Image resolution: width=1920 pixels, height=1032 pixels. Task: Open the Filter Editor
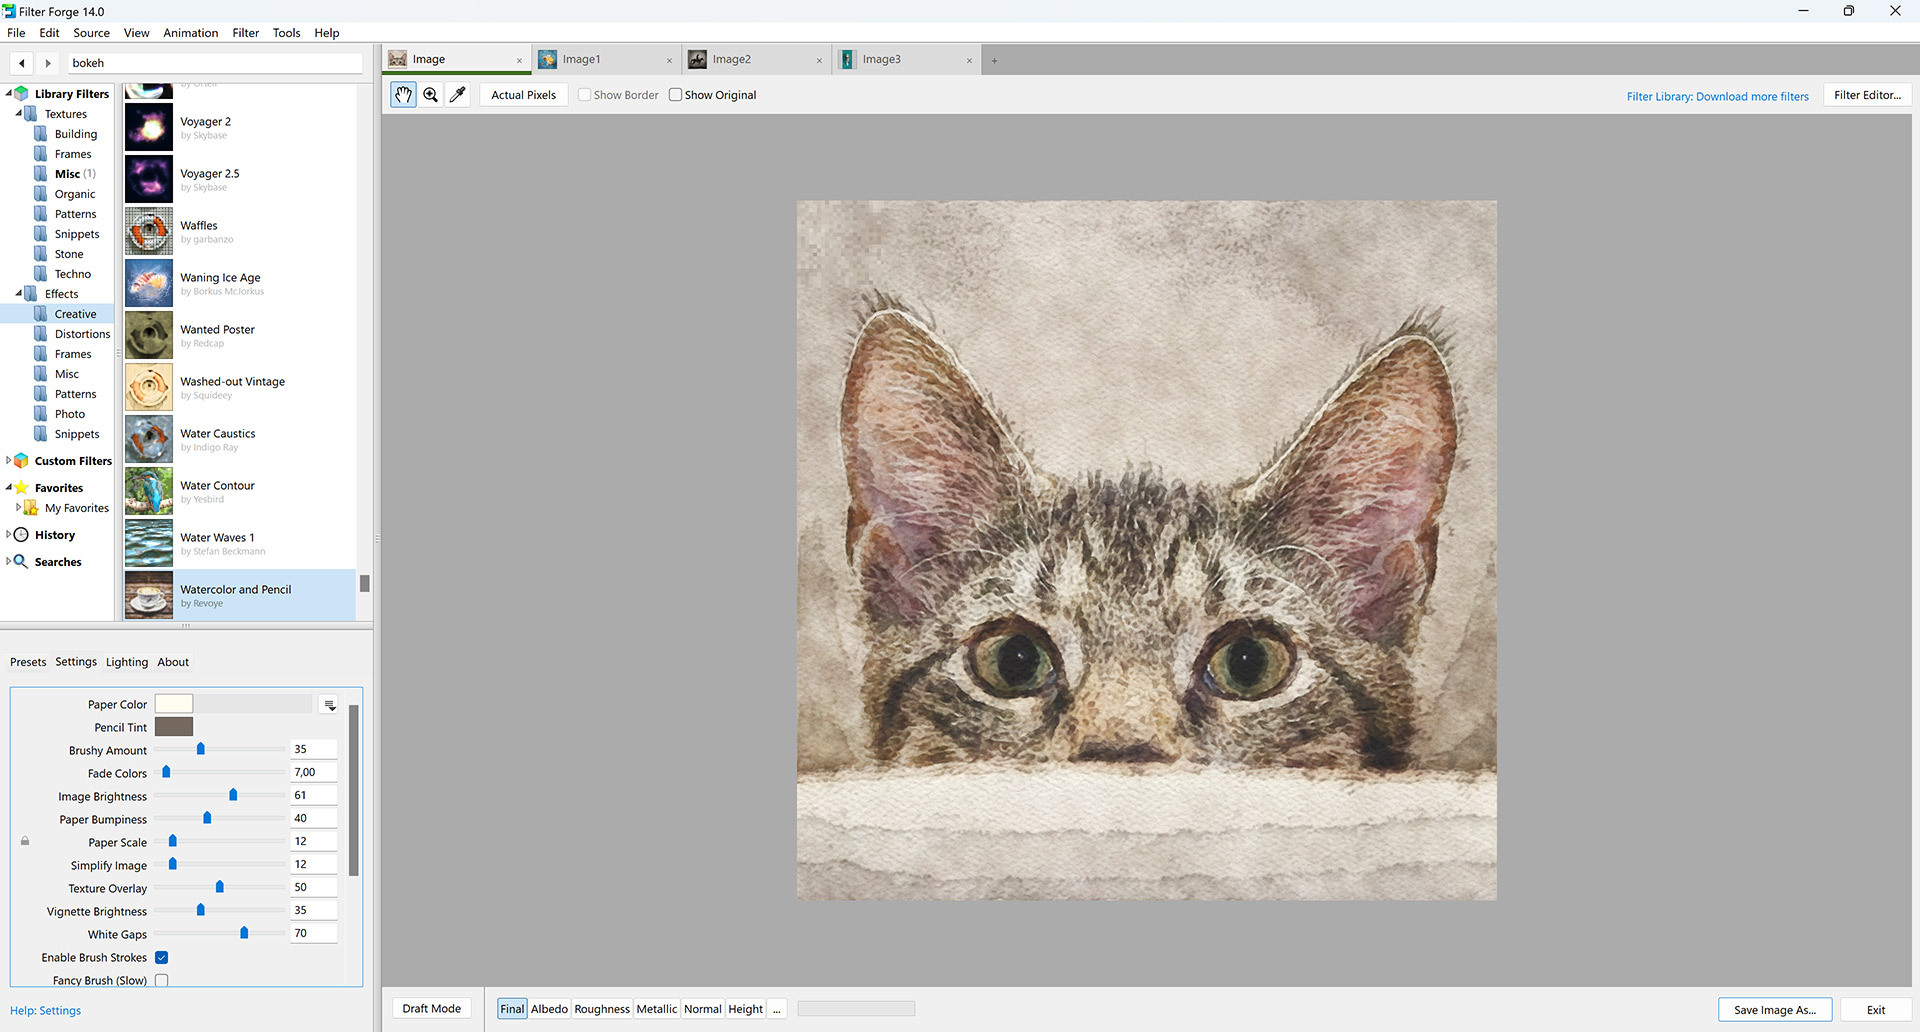point(1867,95)
